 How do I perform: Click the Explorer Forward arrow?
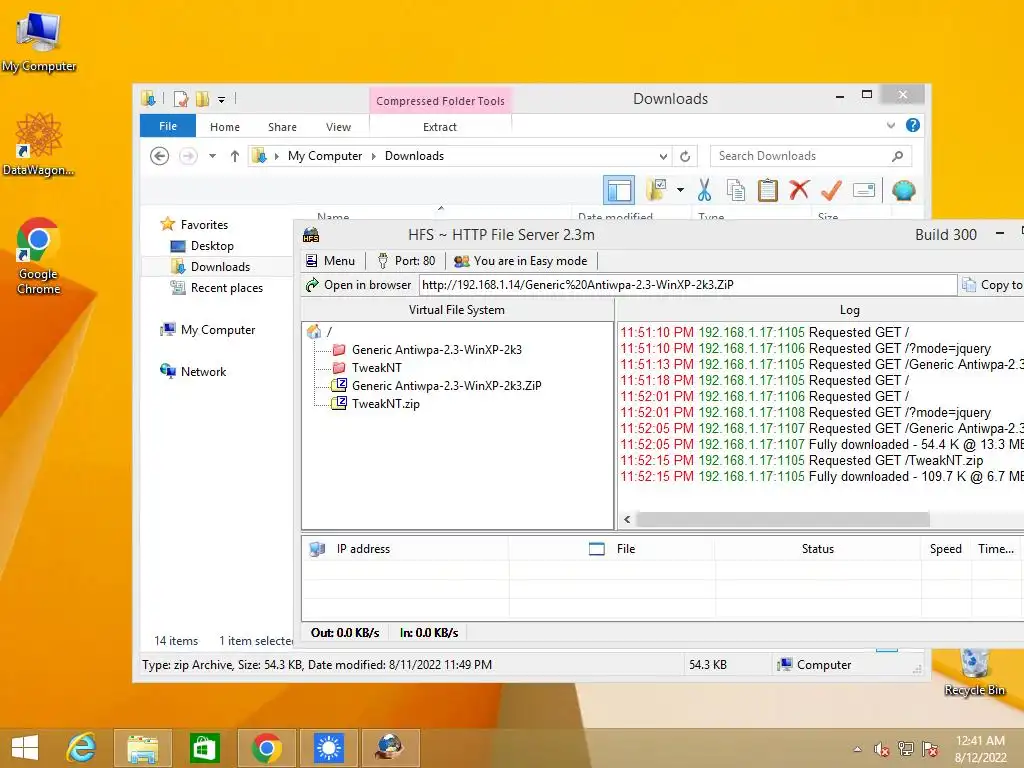click(x=188, y=156)
